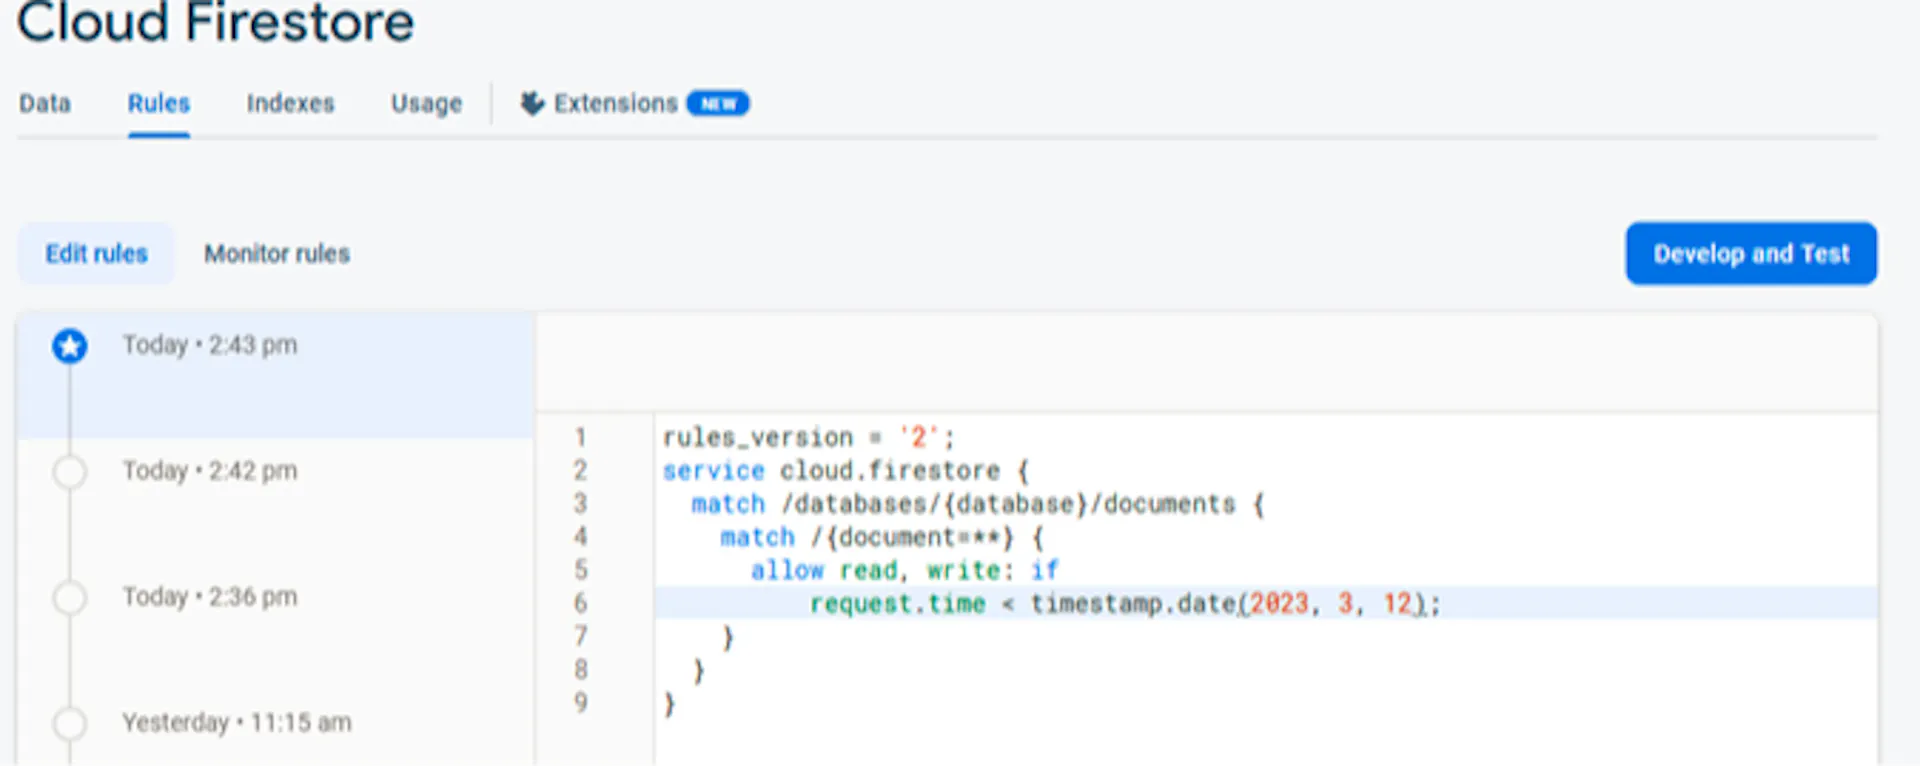
Task: Open the Today 2:36 pm rules version
Action: [x=276, y=627]
